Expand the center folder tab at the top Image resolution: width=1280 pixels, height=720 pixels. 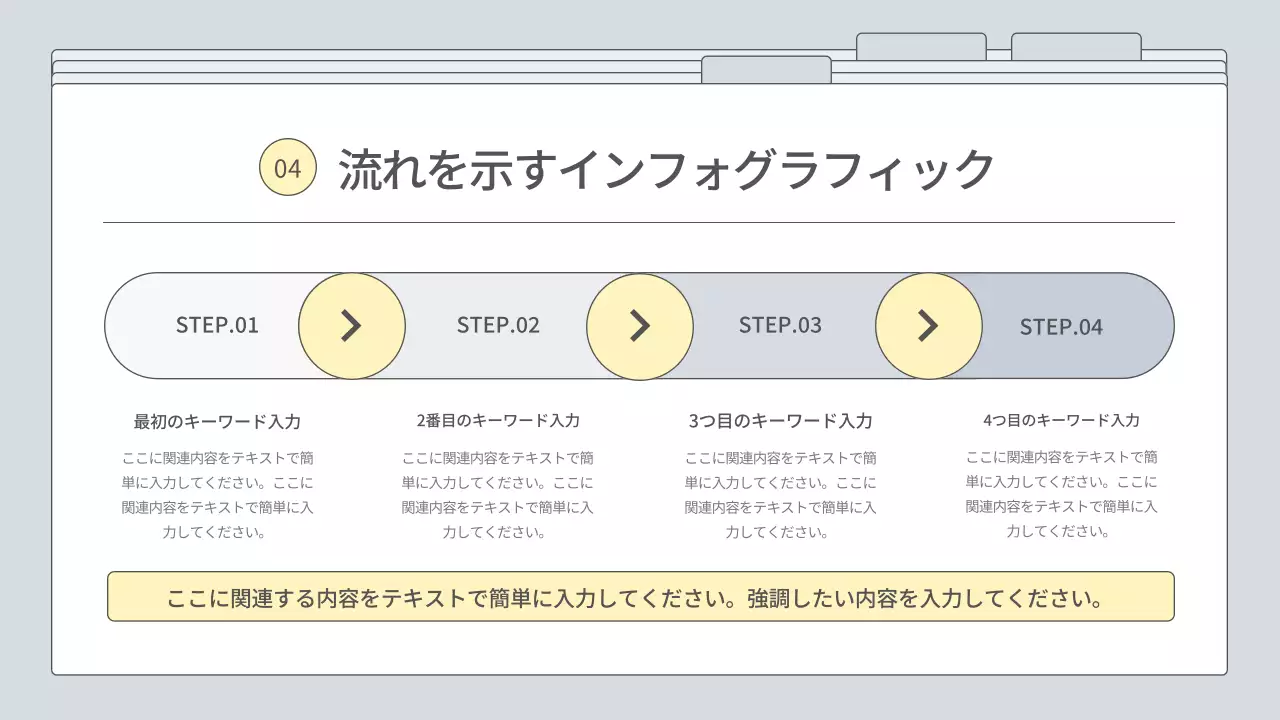767,68
